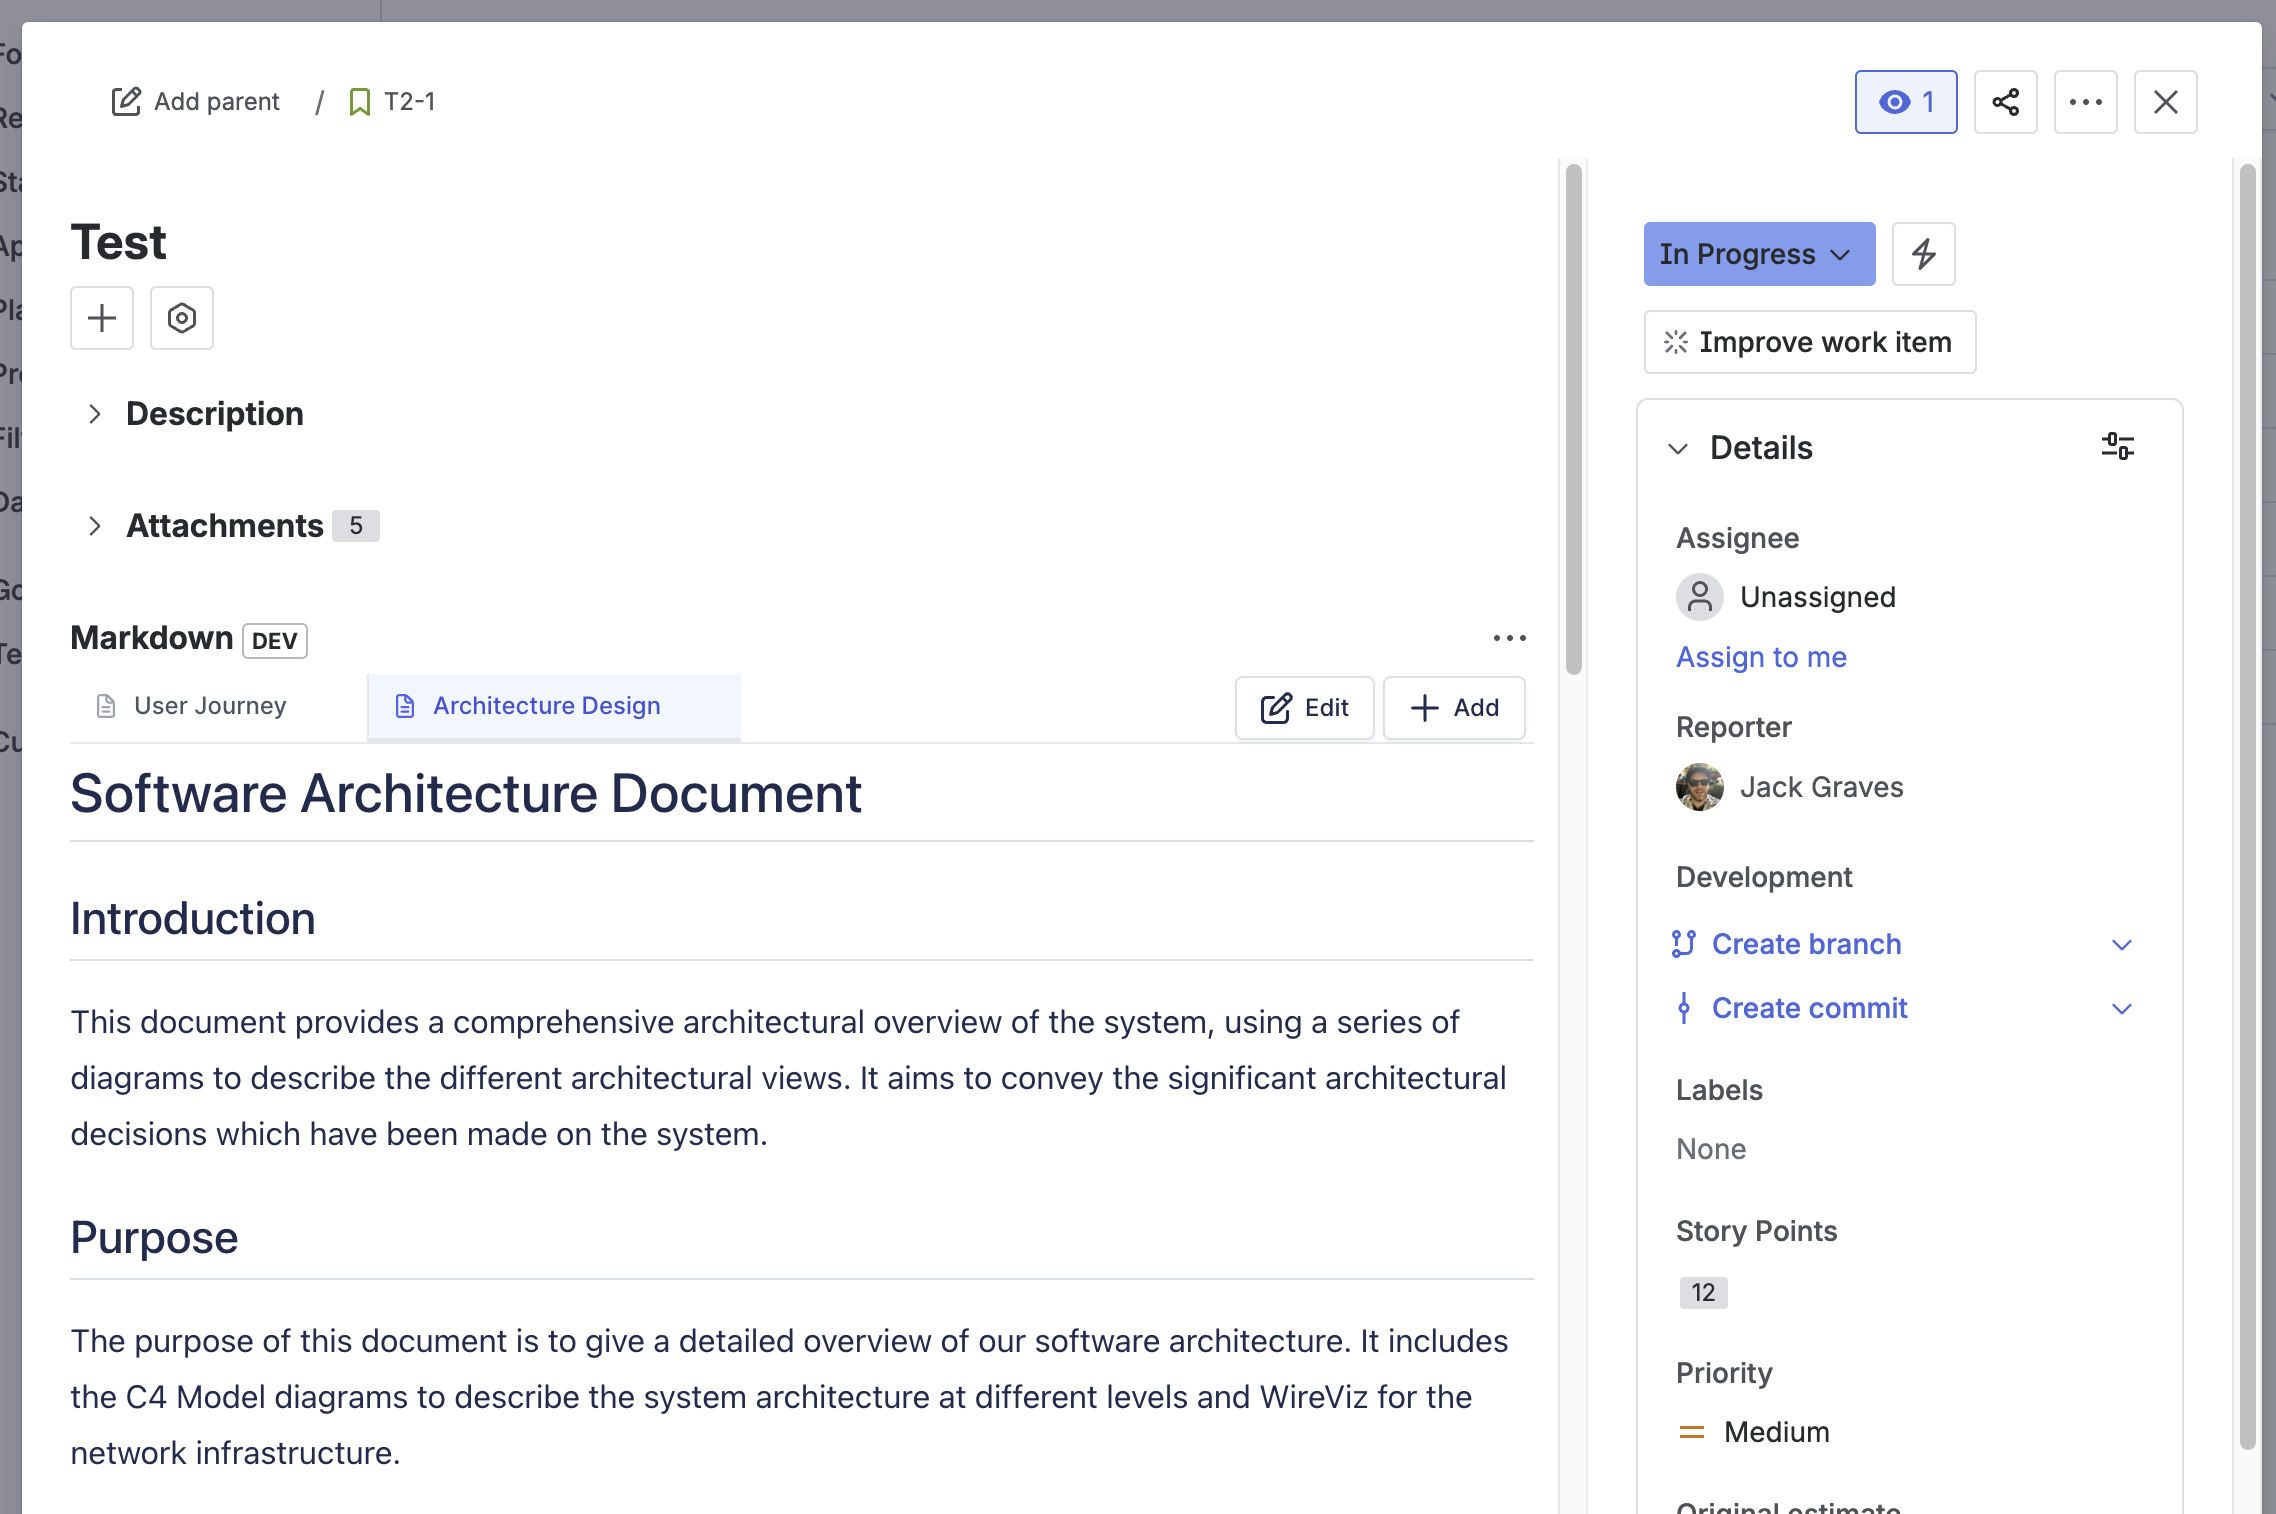Click the automation lightning bolt icon
Viewport: 2276px width, 1514px height.
(x=1923, y=254)
